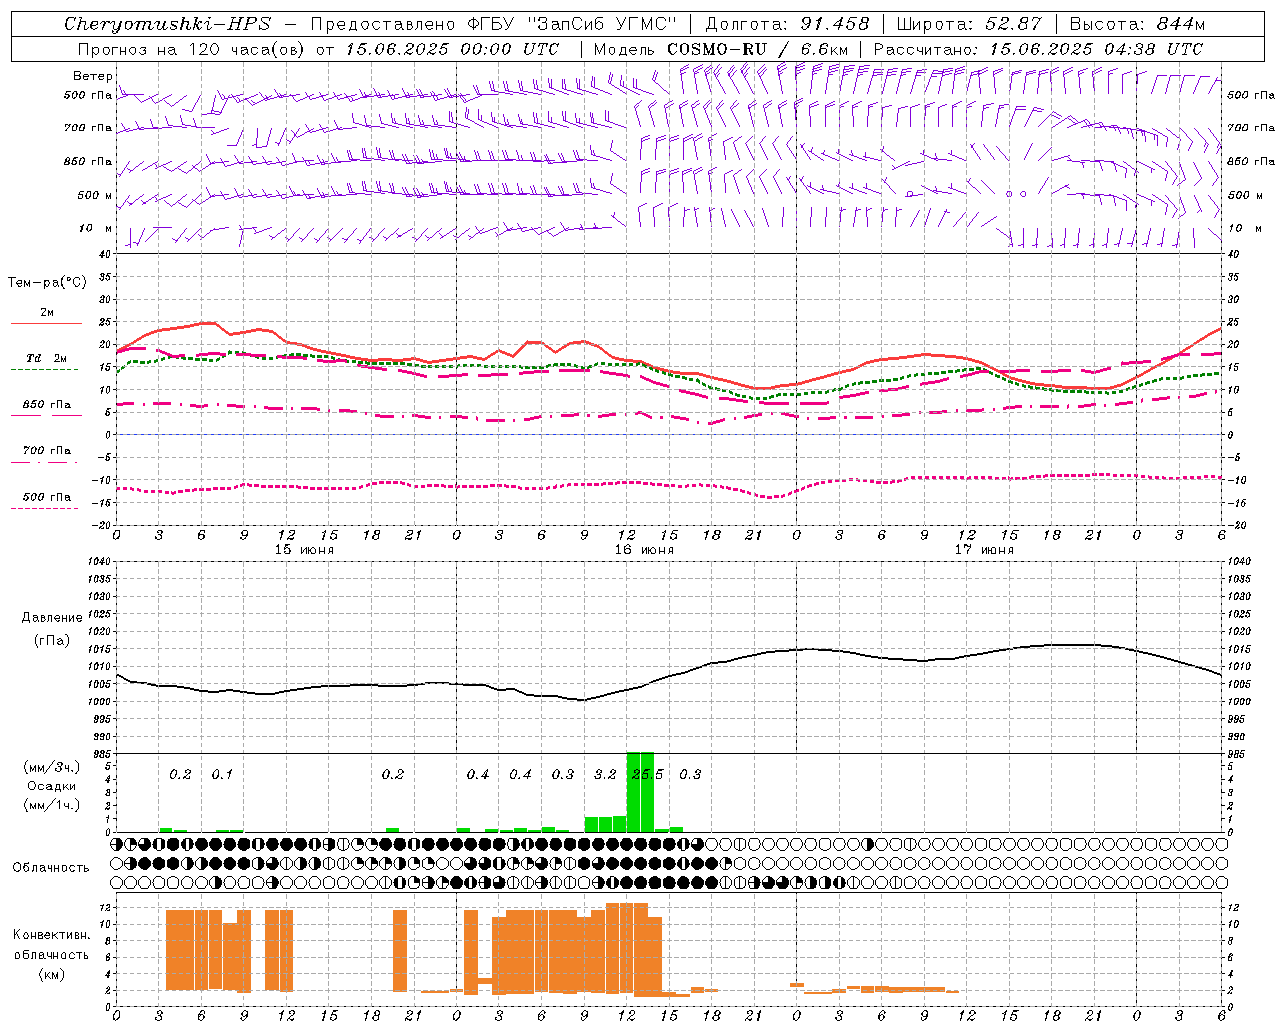Select Рассчитано: 15.06.2025 04:38 UTC timestamp
1280x1024 pixels.
1038,48
